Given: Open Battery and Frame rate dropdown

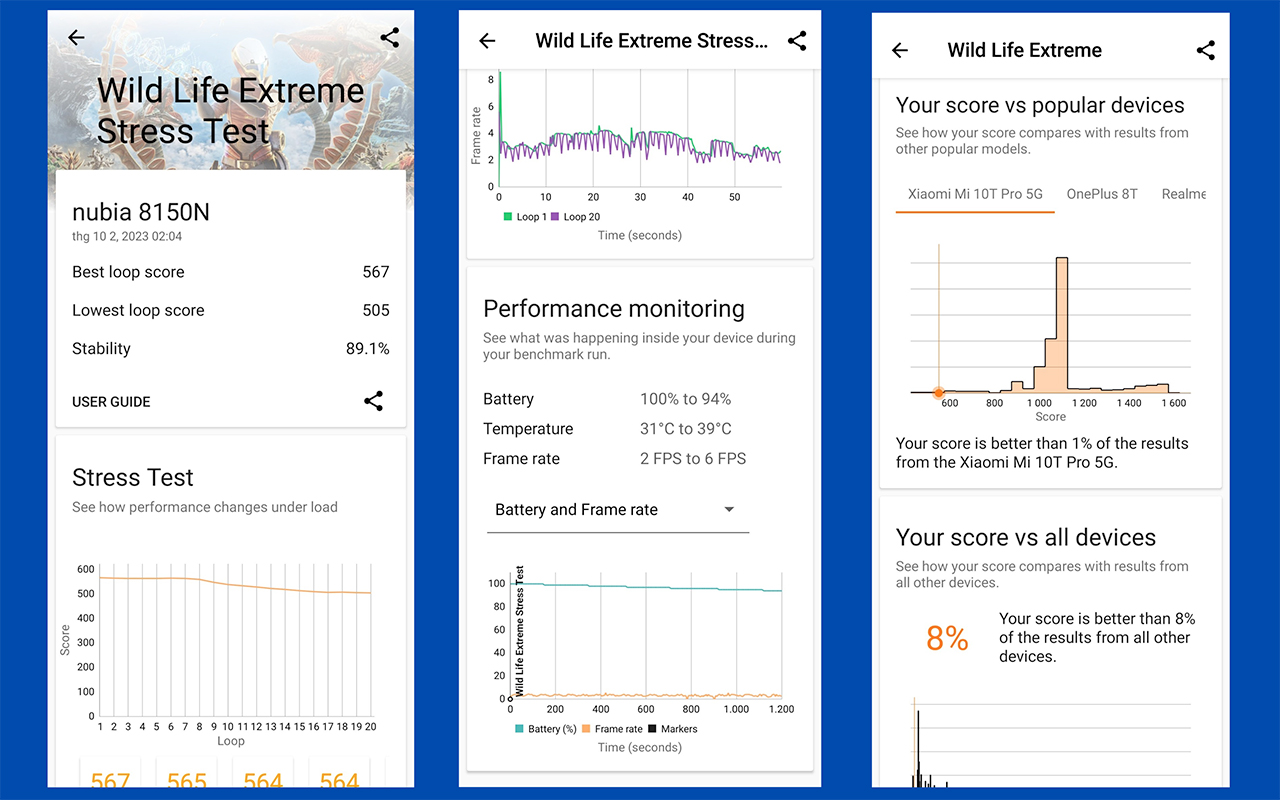Looking at the screenshot, I should click(617, 510).
